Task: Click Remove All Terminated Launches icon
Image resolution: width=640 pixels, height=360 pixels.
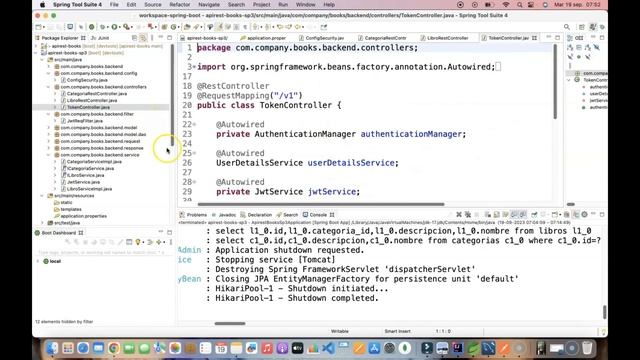Action: tap(468, 214)
